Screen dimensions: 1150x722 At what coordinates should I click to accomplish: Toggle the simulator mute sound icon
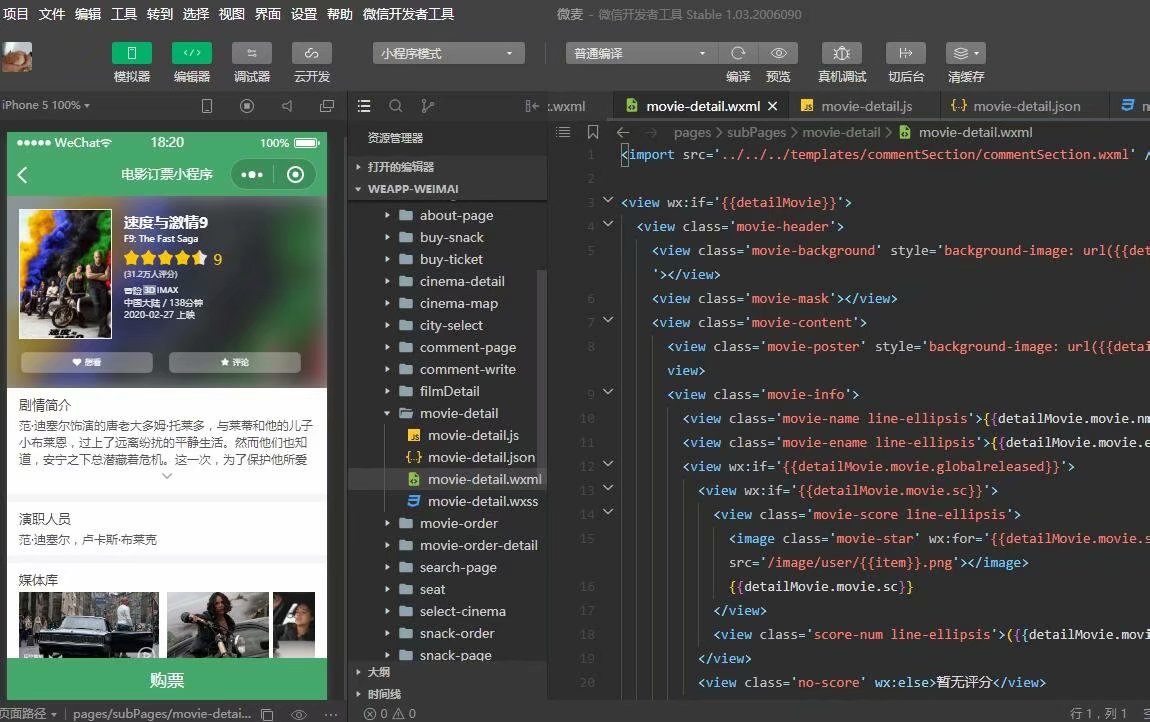point(287,106)
